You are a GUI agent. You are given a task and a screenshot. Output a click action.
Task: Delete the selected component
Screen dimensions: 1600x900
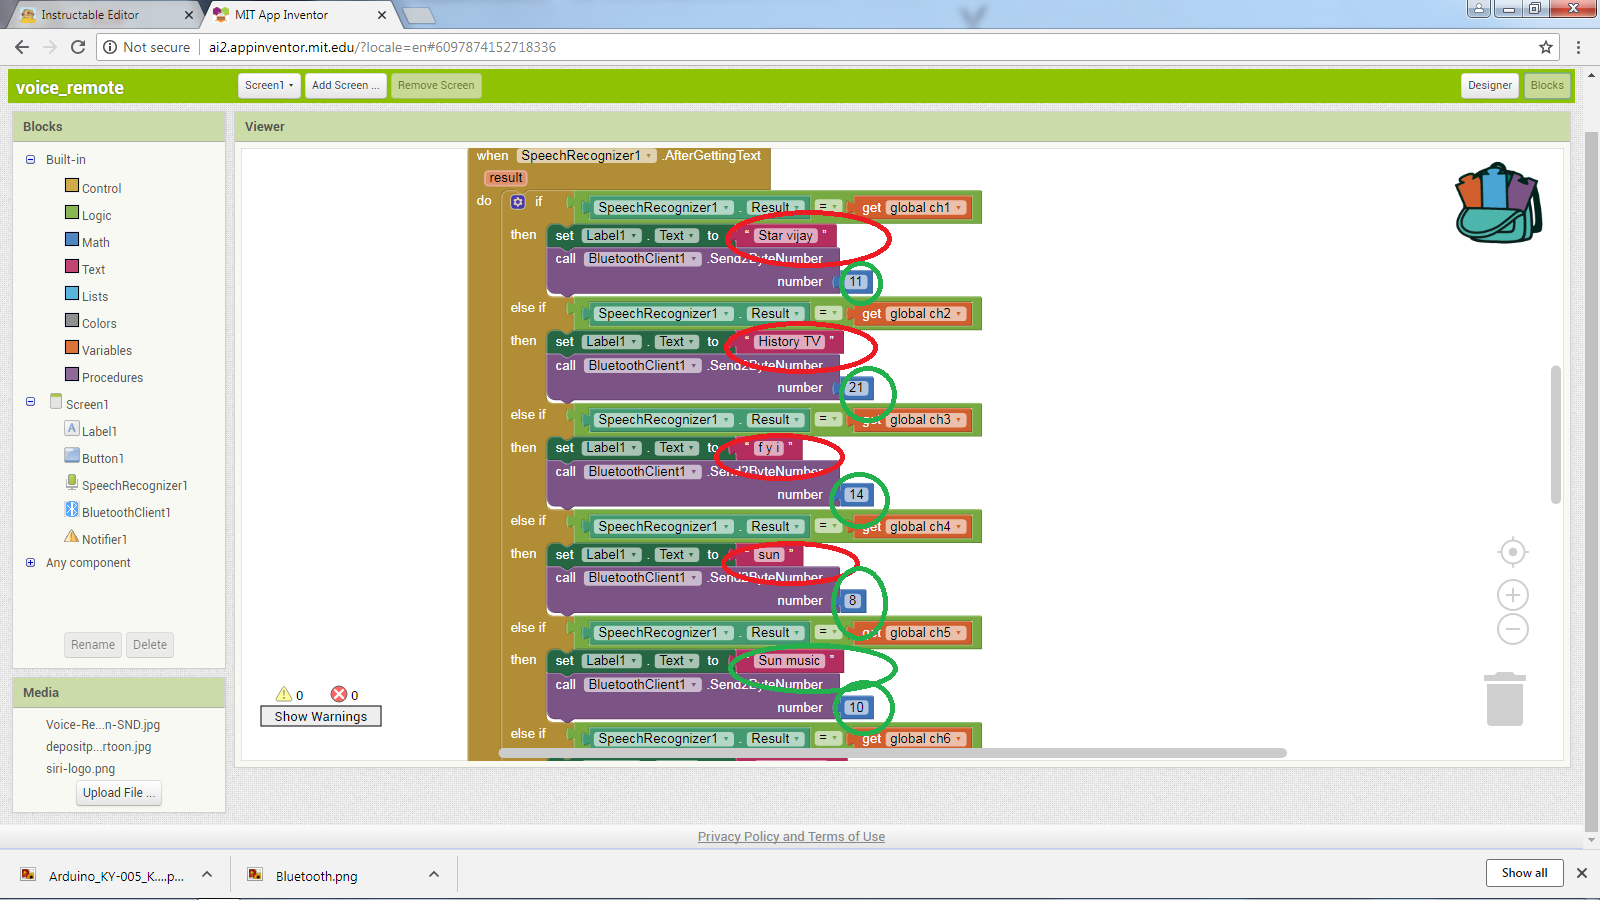coord(150,645)
